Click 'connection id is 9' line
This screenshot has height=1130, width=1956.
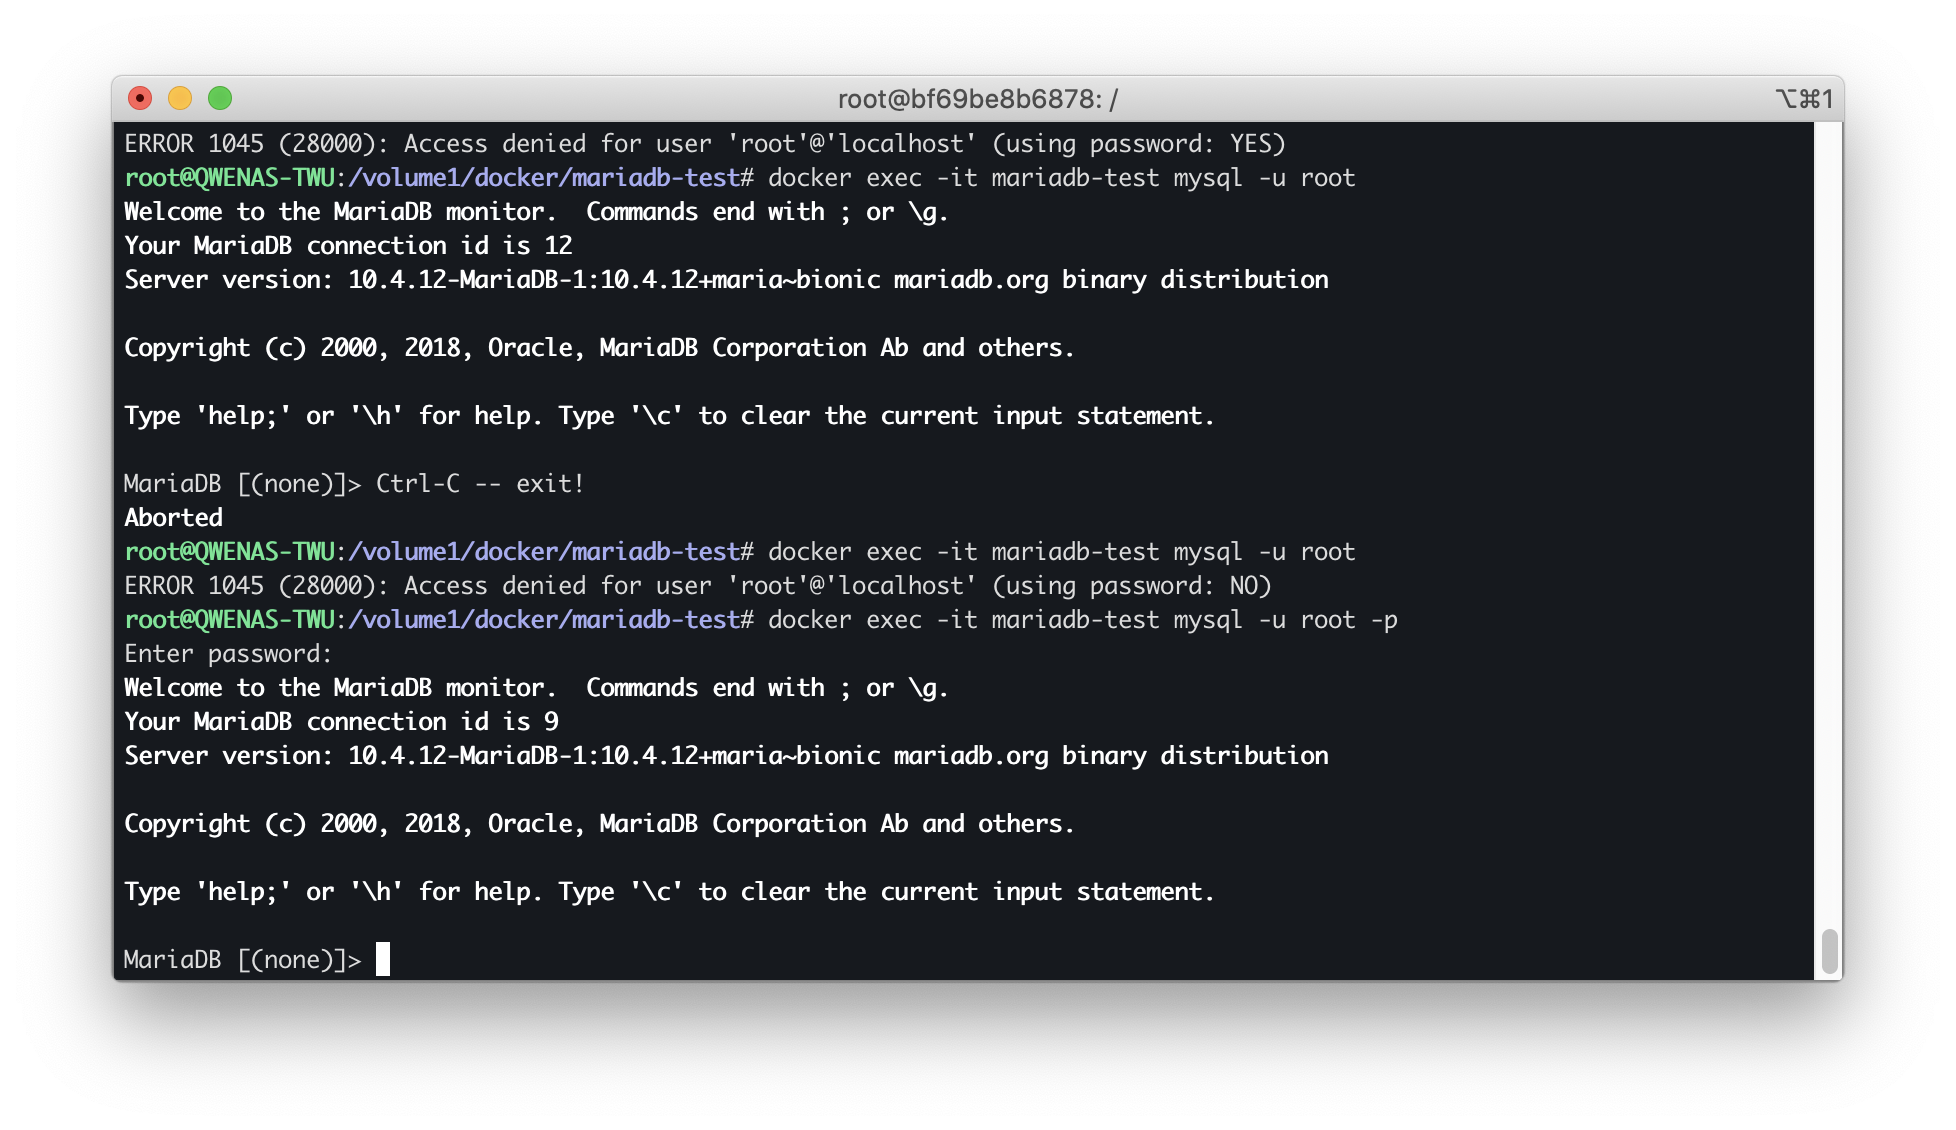click(341, 722)
